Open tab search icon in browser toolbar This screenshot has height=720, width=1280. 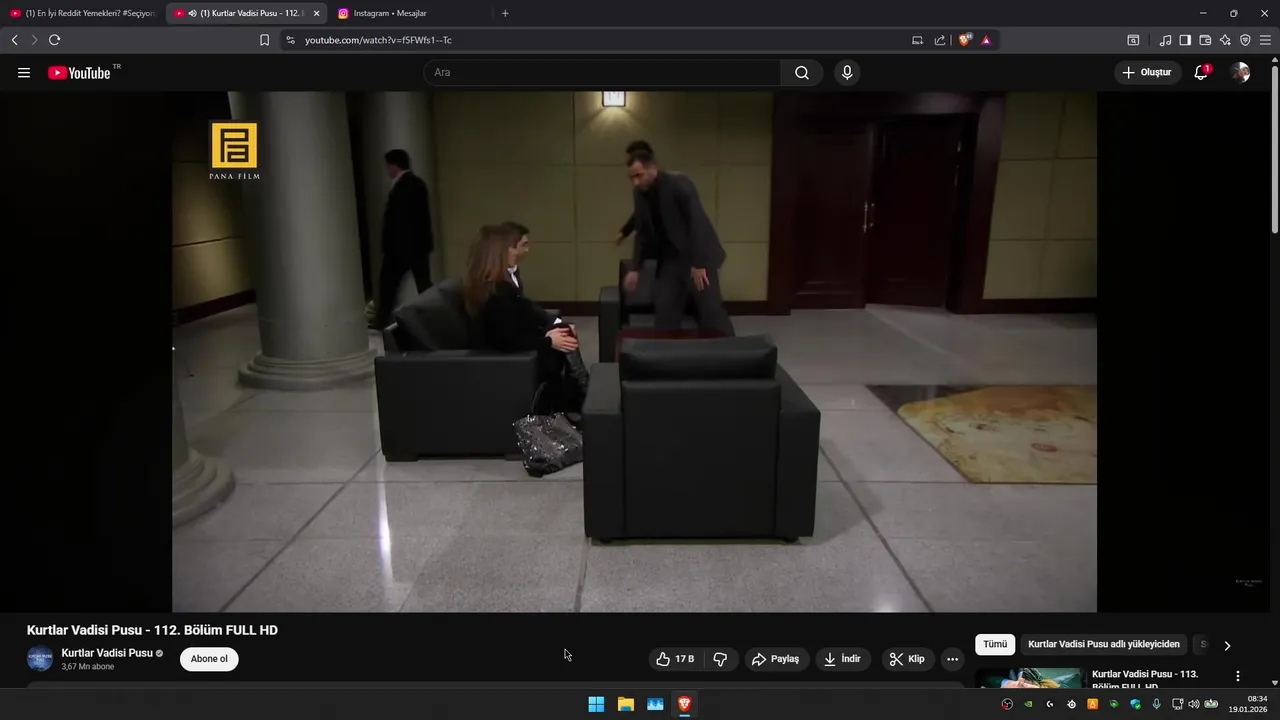1133,40
